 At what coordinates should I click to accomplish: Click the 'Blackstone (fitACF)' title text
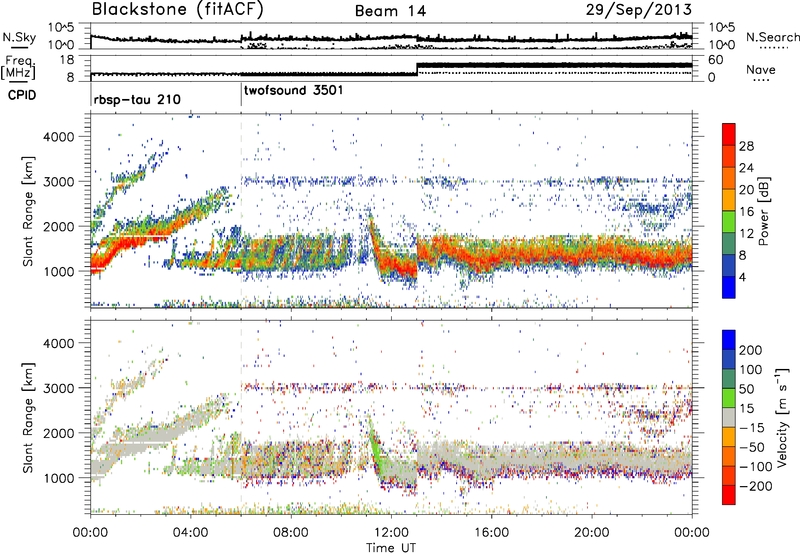click(178, 10)
